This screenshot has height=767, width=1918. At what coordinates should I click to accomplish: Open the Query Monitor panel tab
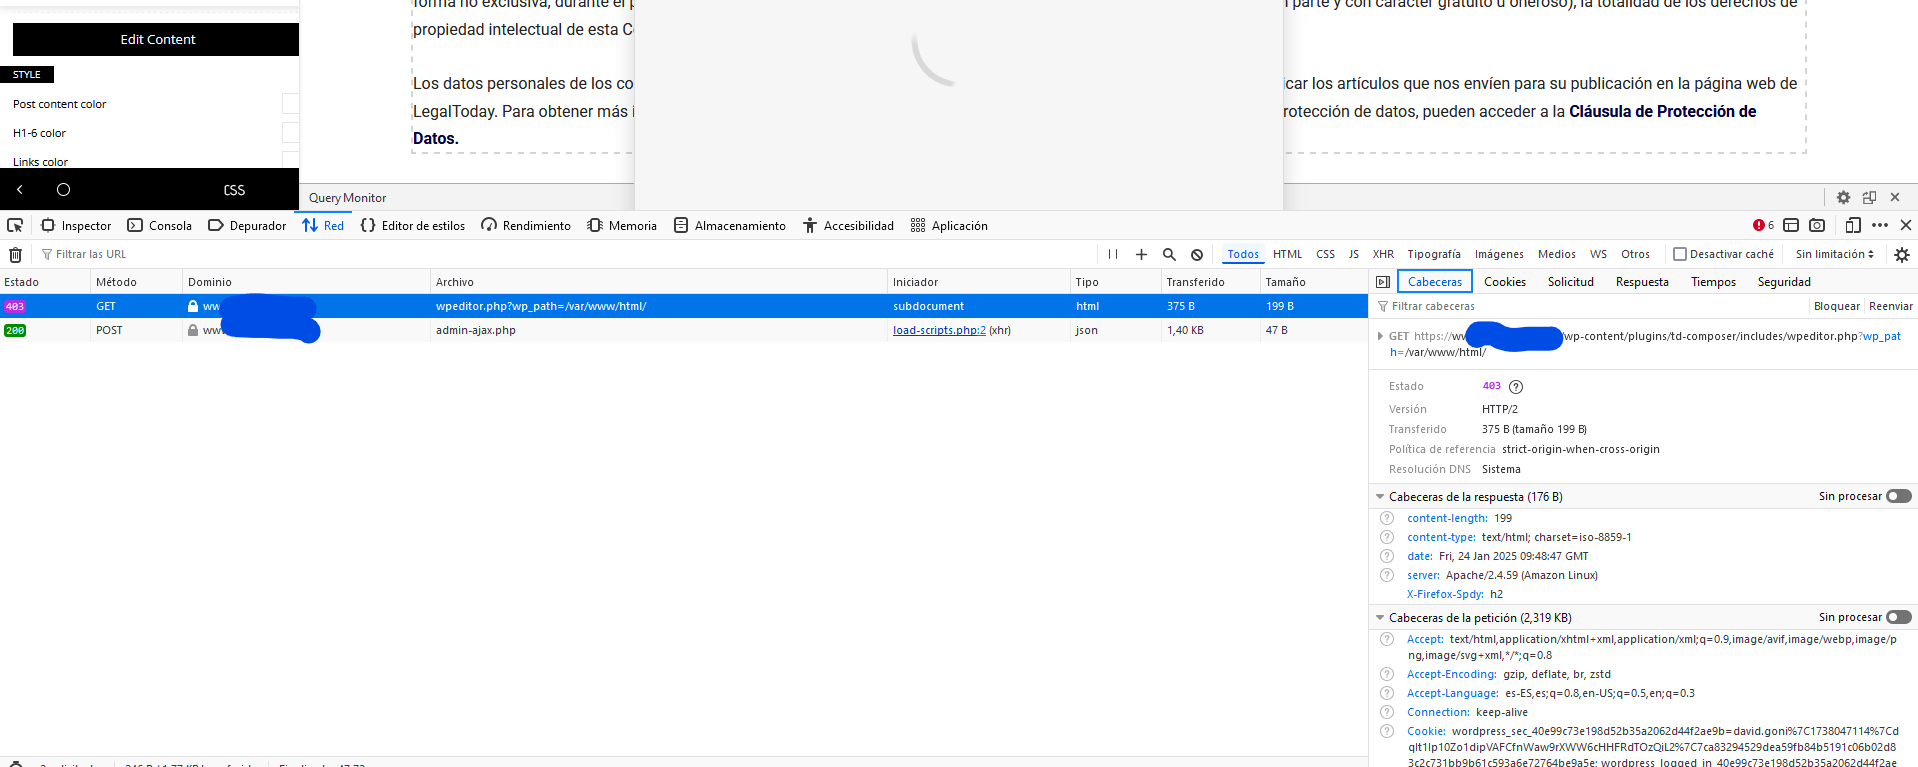347,198
